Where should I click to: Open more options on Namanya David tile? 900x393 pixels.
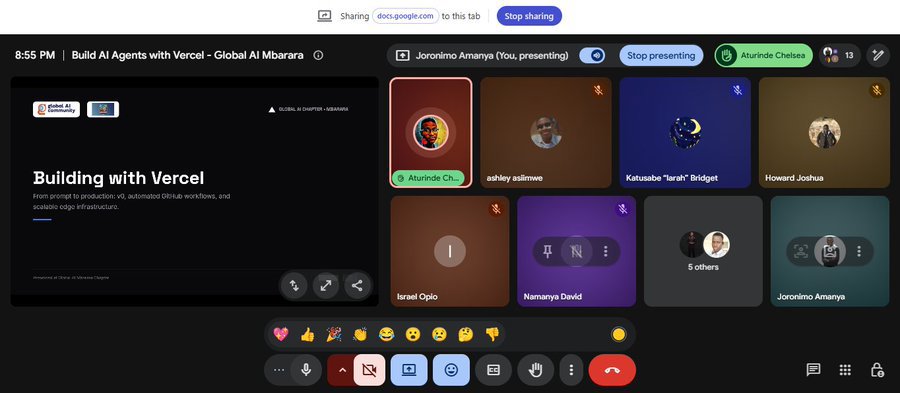click(x=605, y=251)
